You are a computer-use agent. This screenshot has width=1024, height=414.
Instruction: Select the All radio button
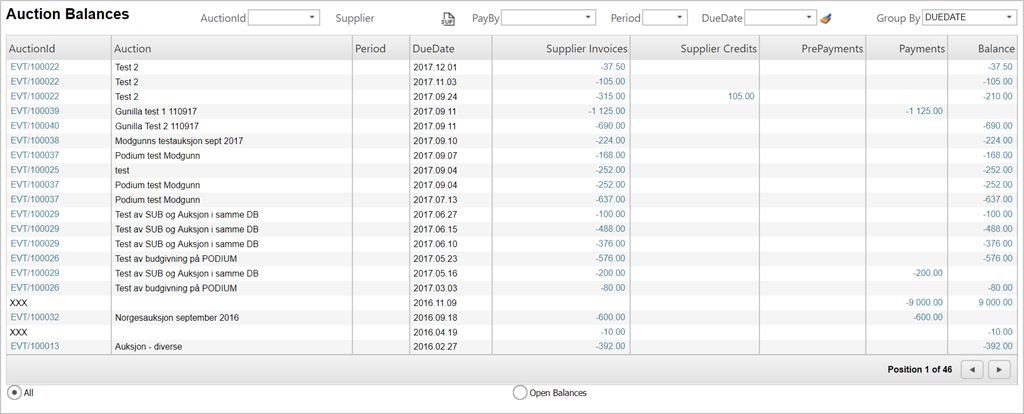15,392
